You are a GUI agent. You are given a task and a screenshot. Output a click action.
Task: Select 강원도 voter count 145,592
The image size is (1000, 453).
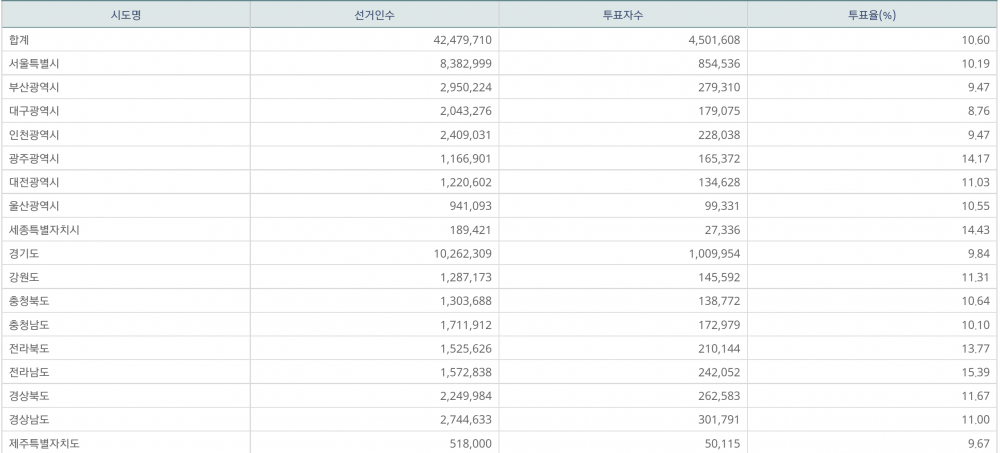717,277
